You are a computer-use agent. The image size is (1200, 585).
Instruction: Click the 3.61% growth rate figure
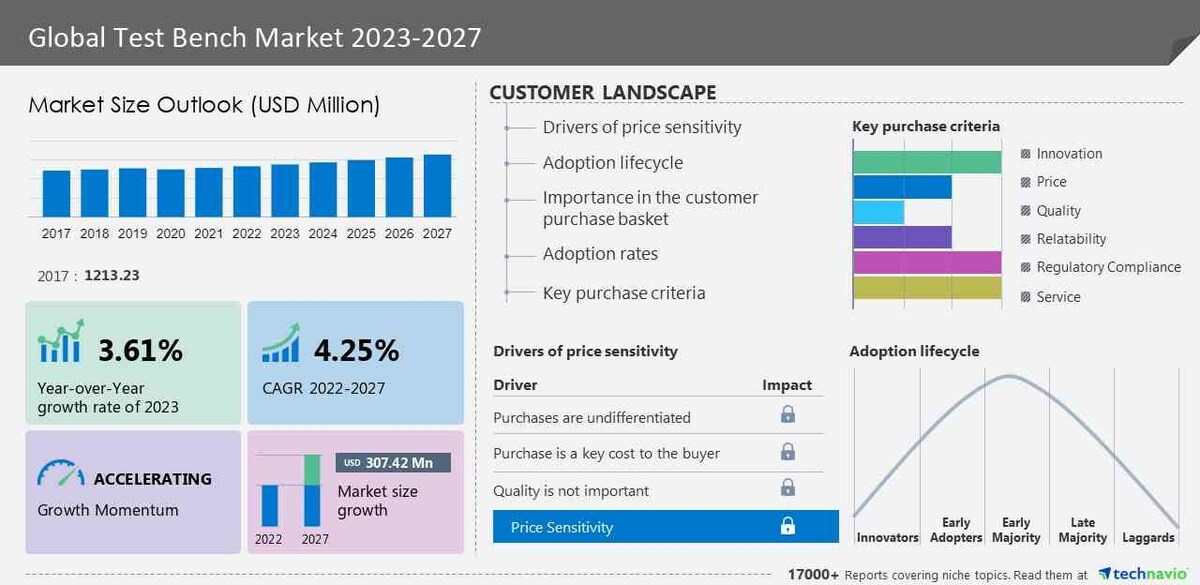[140, 350]
